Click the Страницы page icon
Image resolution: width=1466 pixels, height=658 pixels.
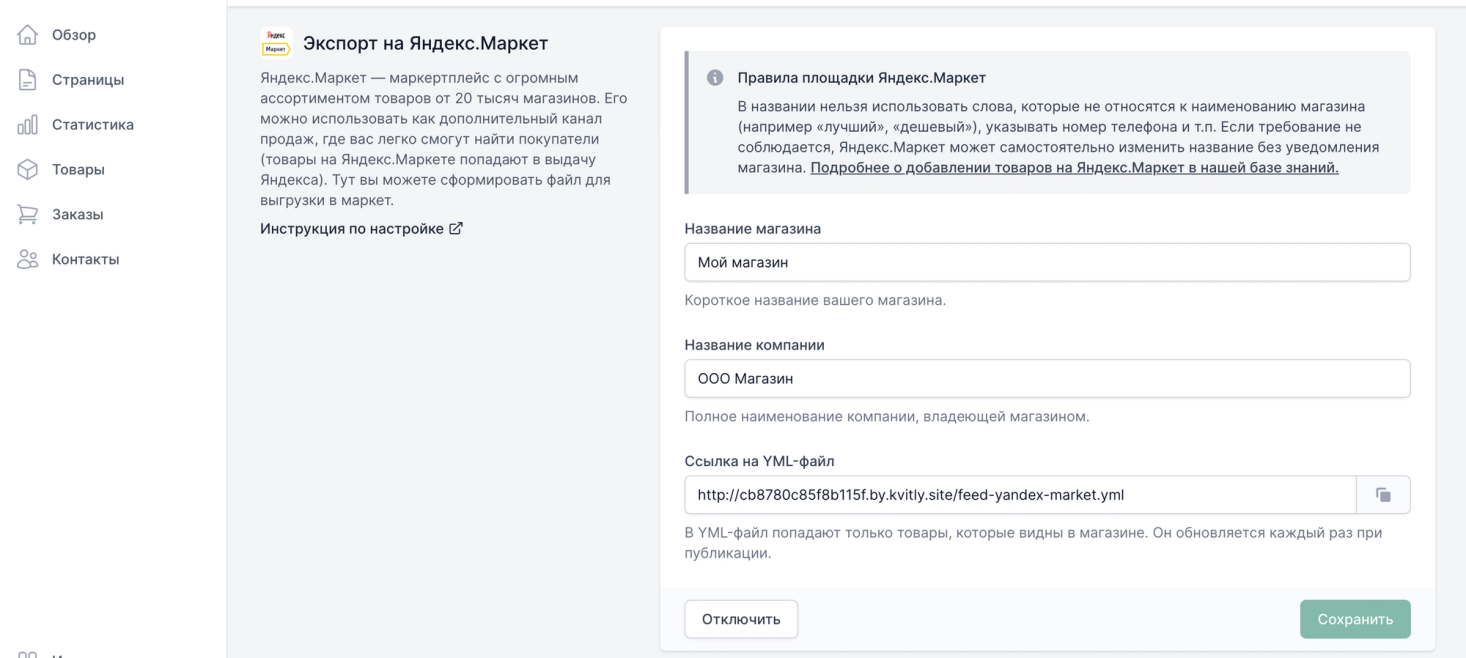point(28,80)
